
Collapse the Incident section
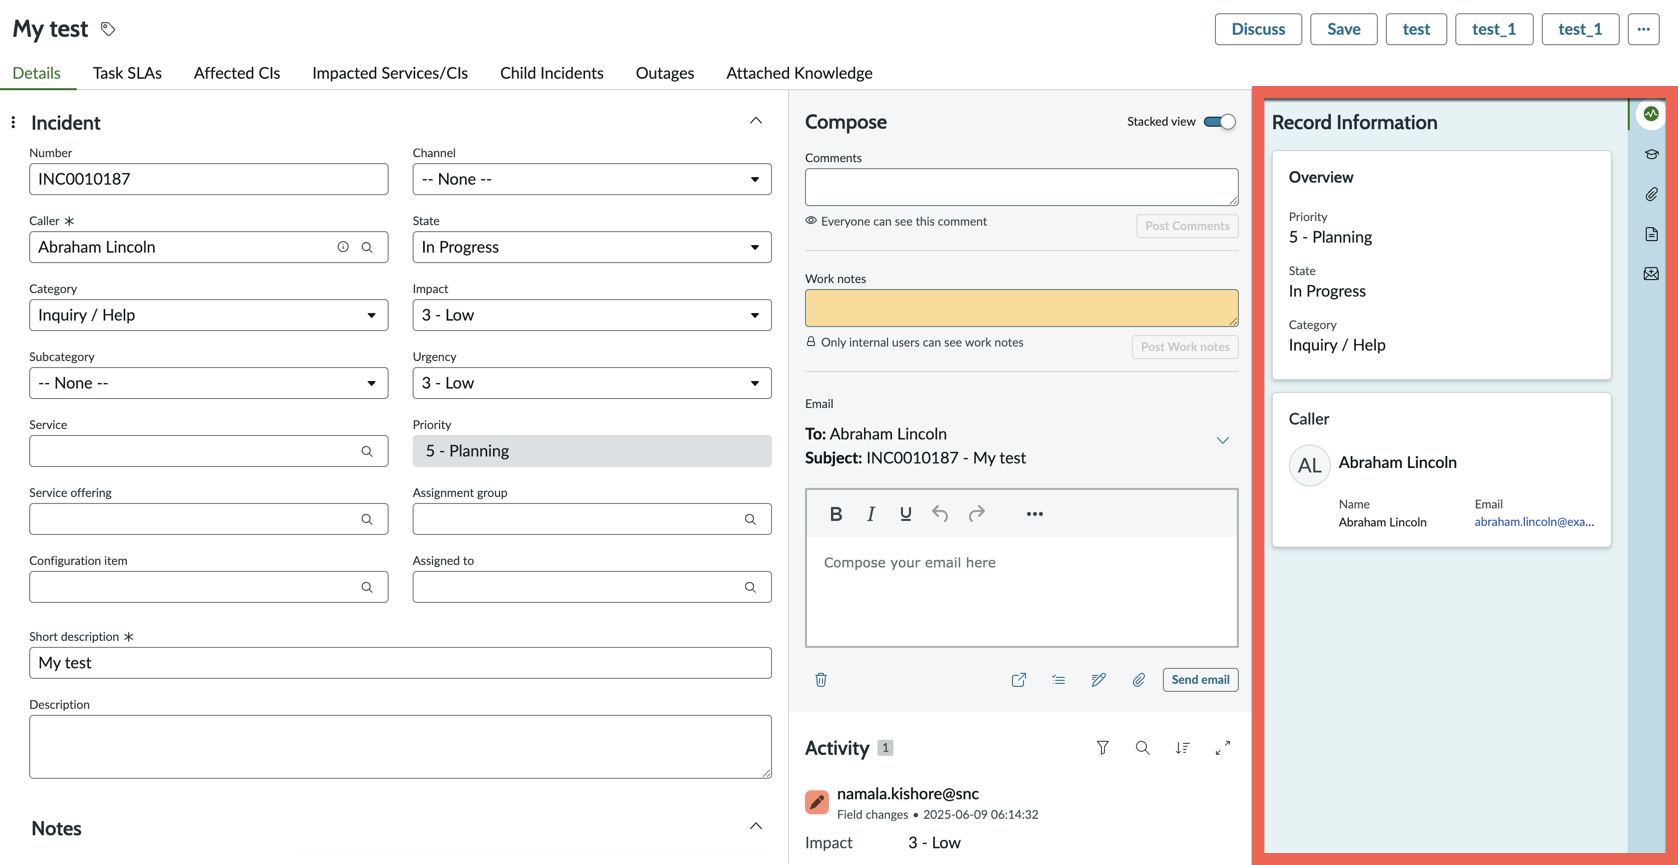(x=756, y=121)
